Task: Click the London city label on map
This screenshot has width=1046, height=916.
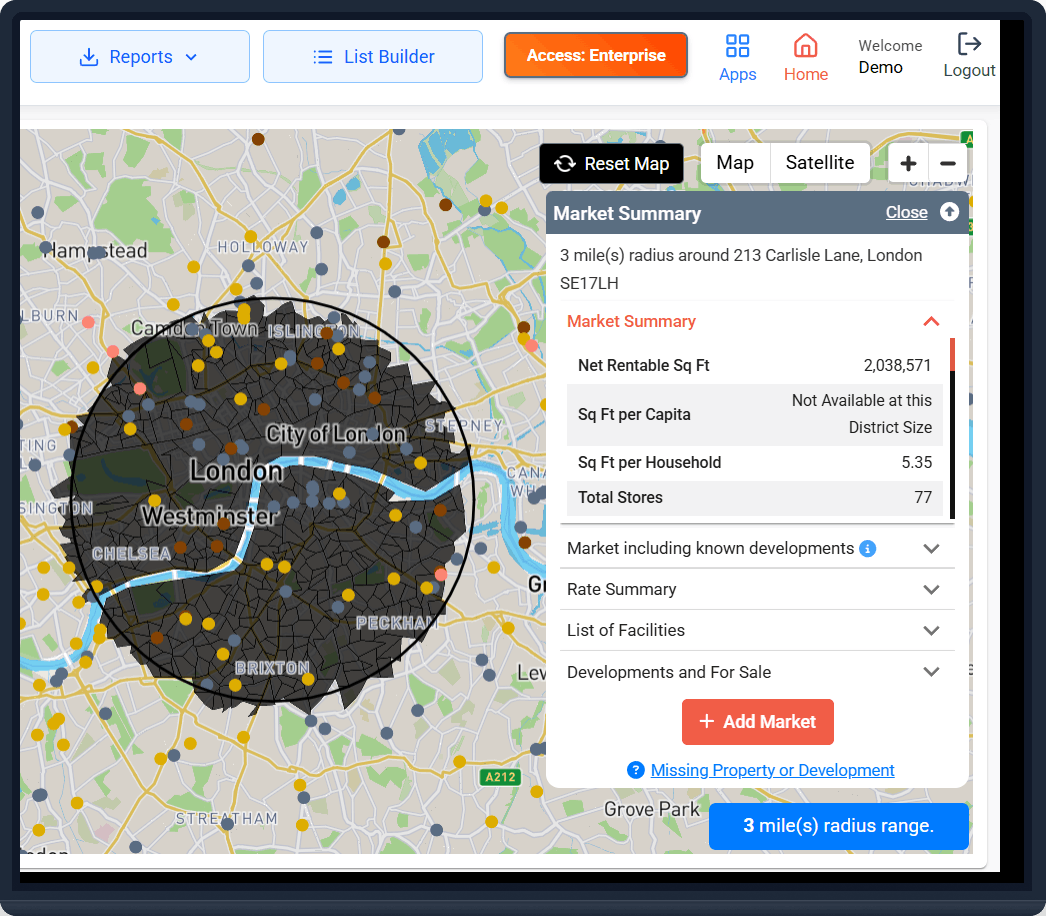Action: coord(236,471)
